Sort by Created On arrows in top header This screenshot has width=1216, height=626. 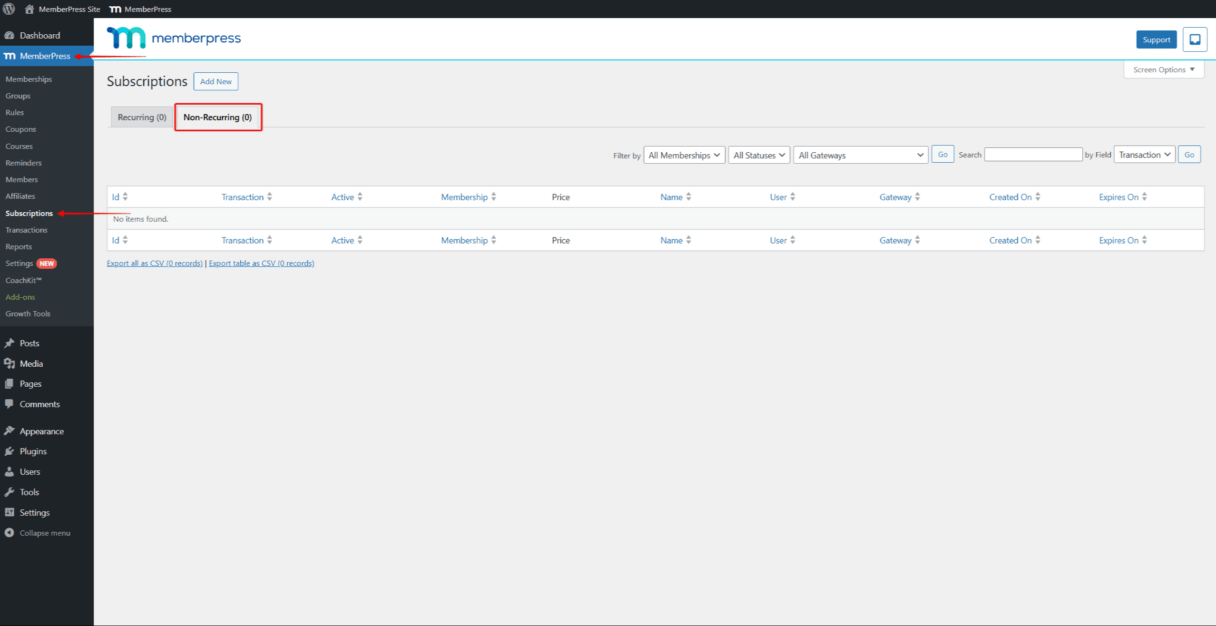point(1038,197)
